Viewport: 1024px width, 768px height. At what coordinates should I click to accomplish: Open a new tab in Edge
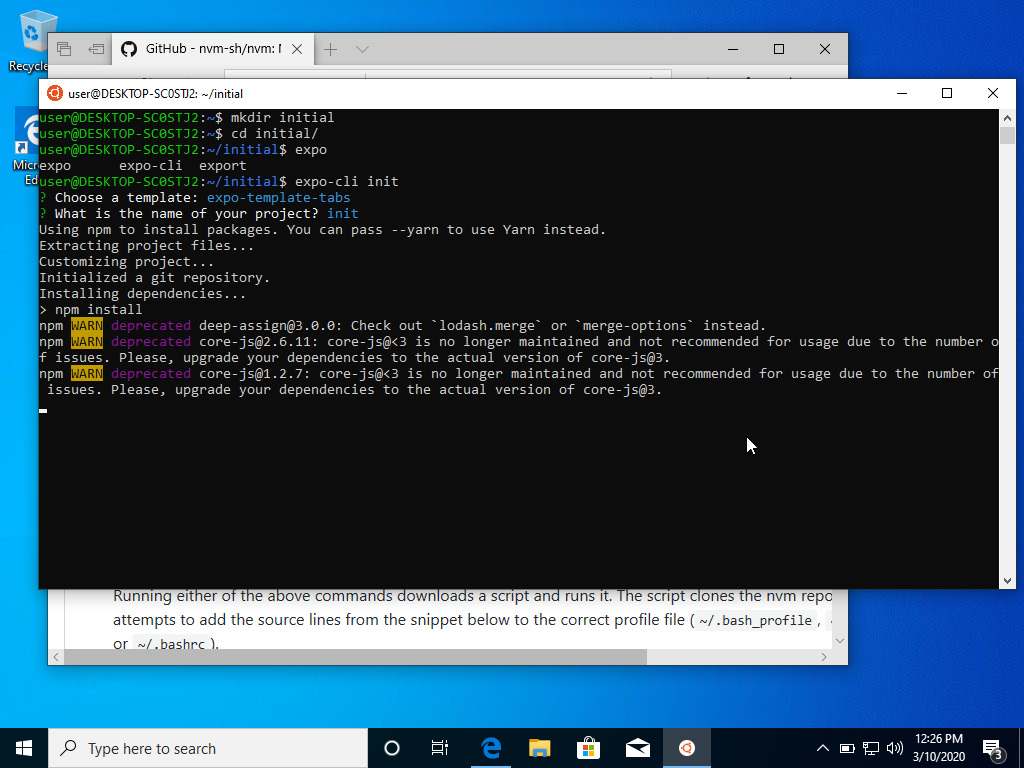330,49
